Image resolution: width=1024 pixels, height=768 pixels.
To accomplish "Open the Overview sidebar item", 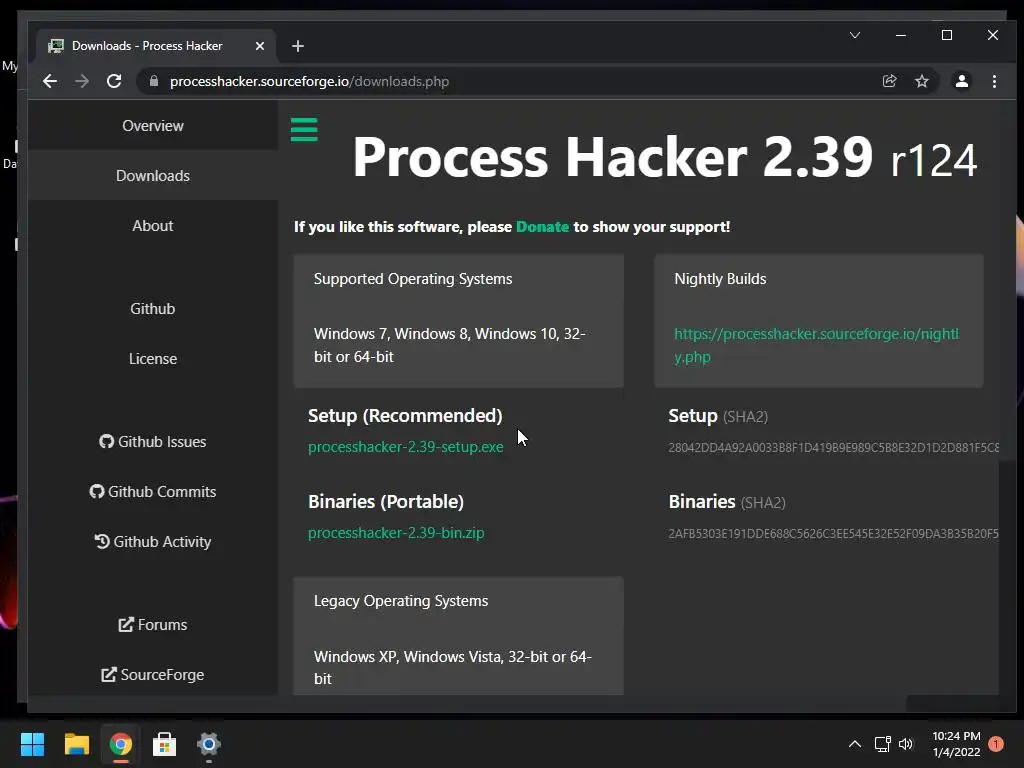I will tap(153, 125).
